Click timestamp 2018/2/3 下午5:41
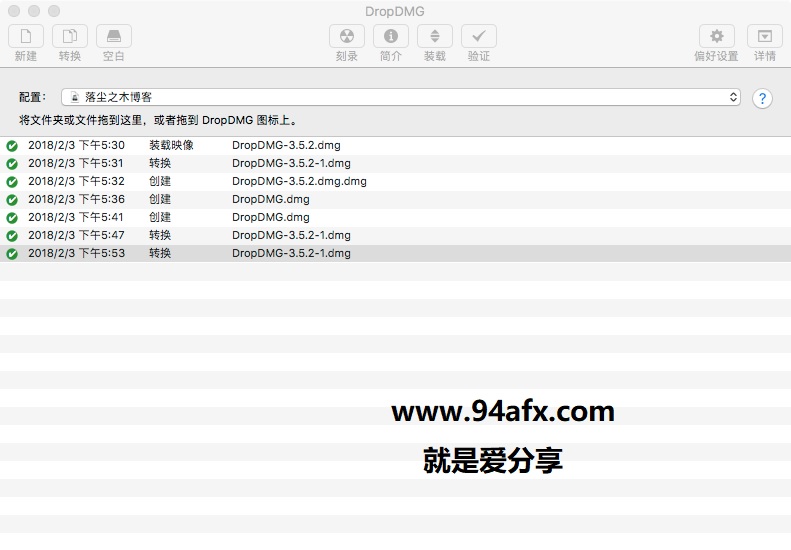791x550 pixels. 76,217
